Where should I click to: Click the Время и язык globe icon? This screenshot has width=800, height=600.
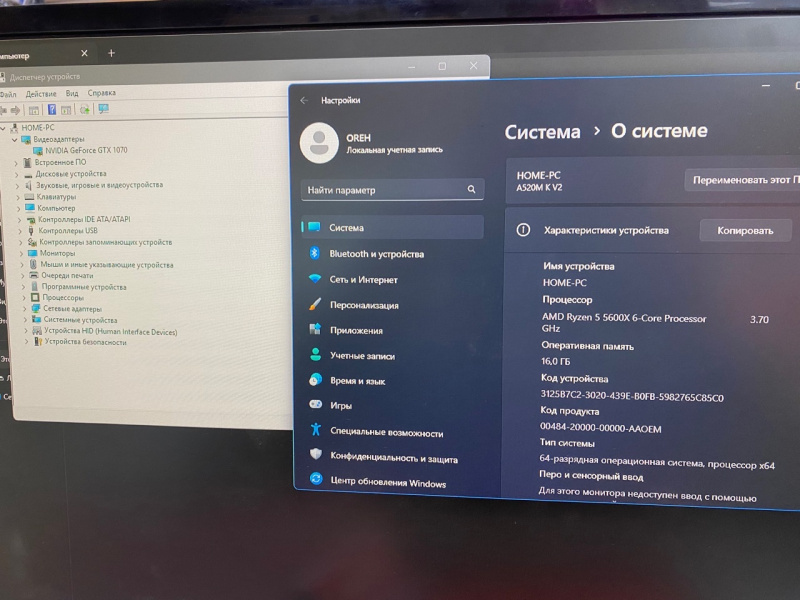(315, 379)
